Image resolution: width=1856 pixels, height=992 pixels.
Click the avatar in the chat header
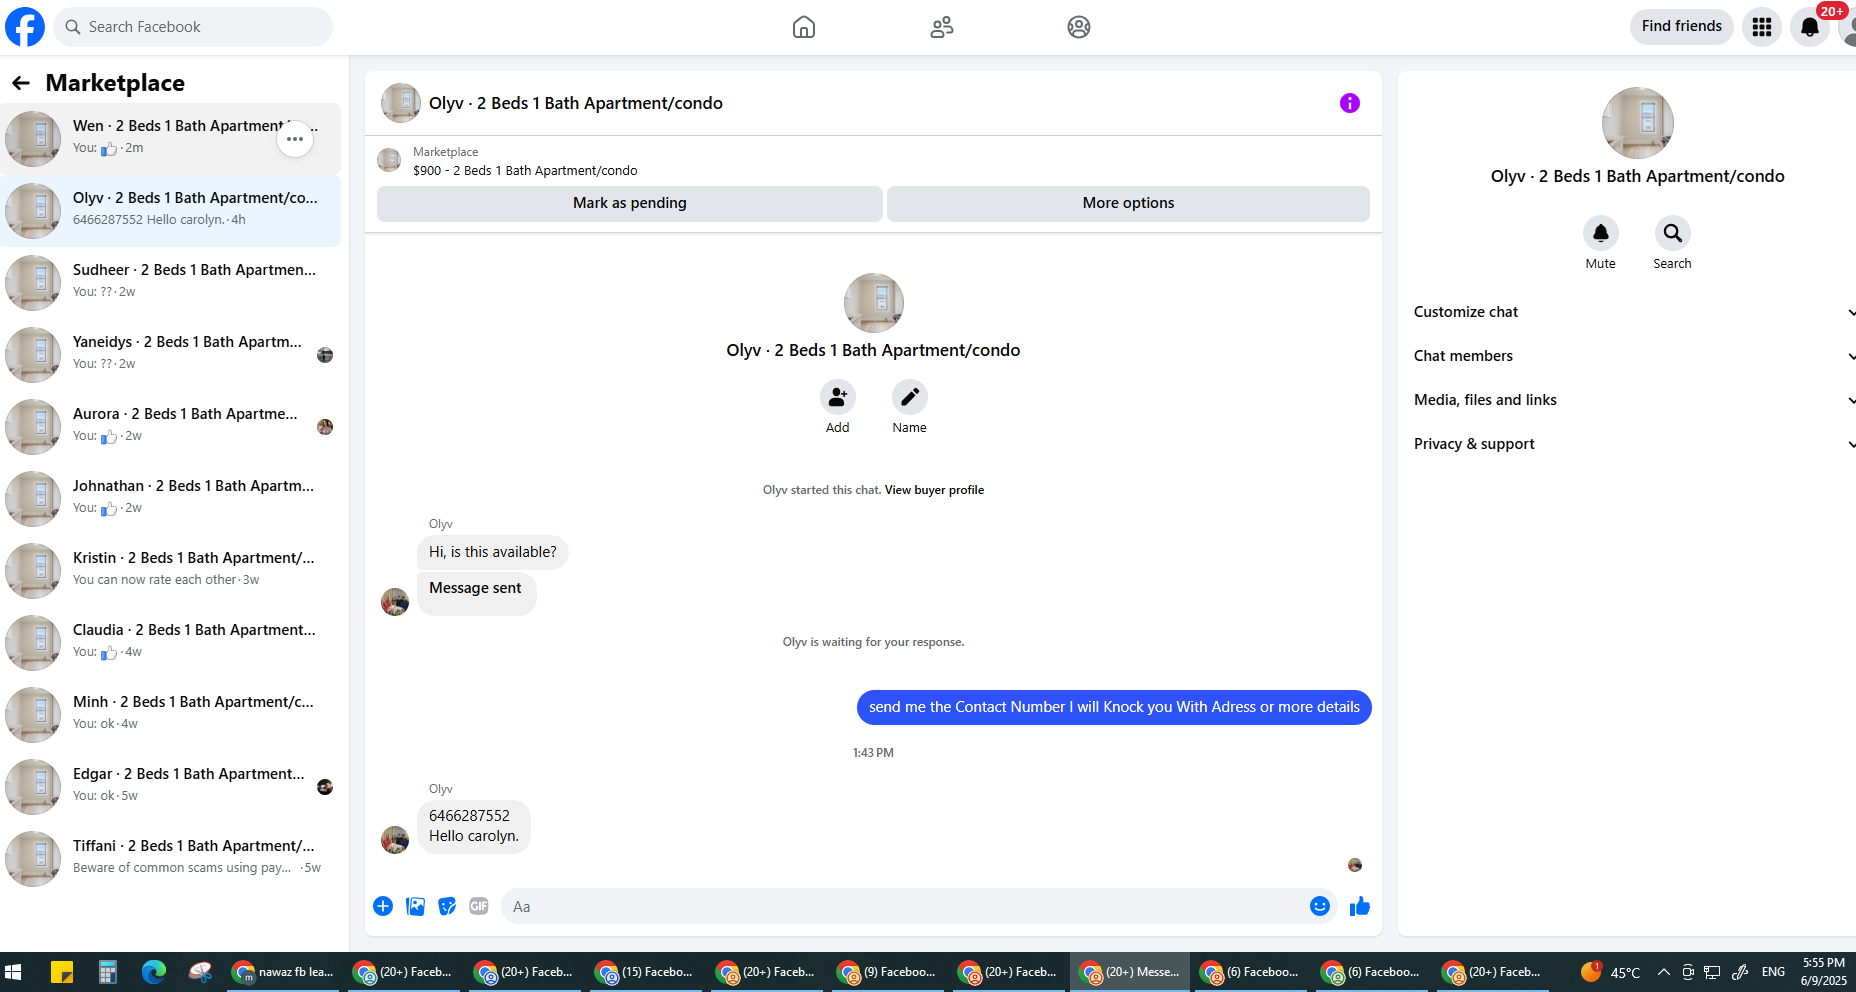(401, 103)
